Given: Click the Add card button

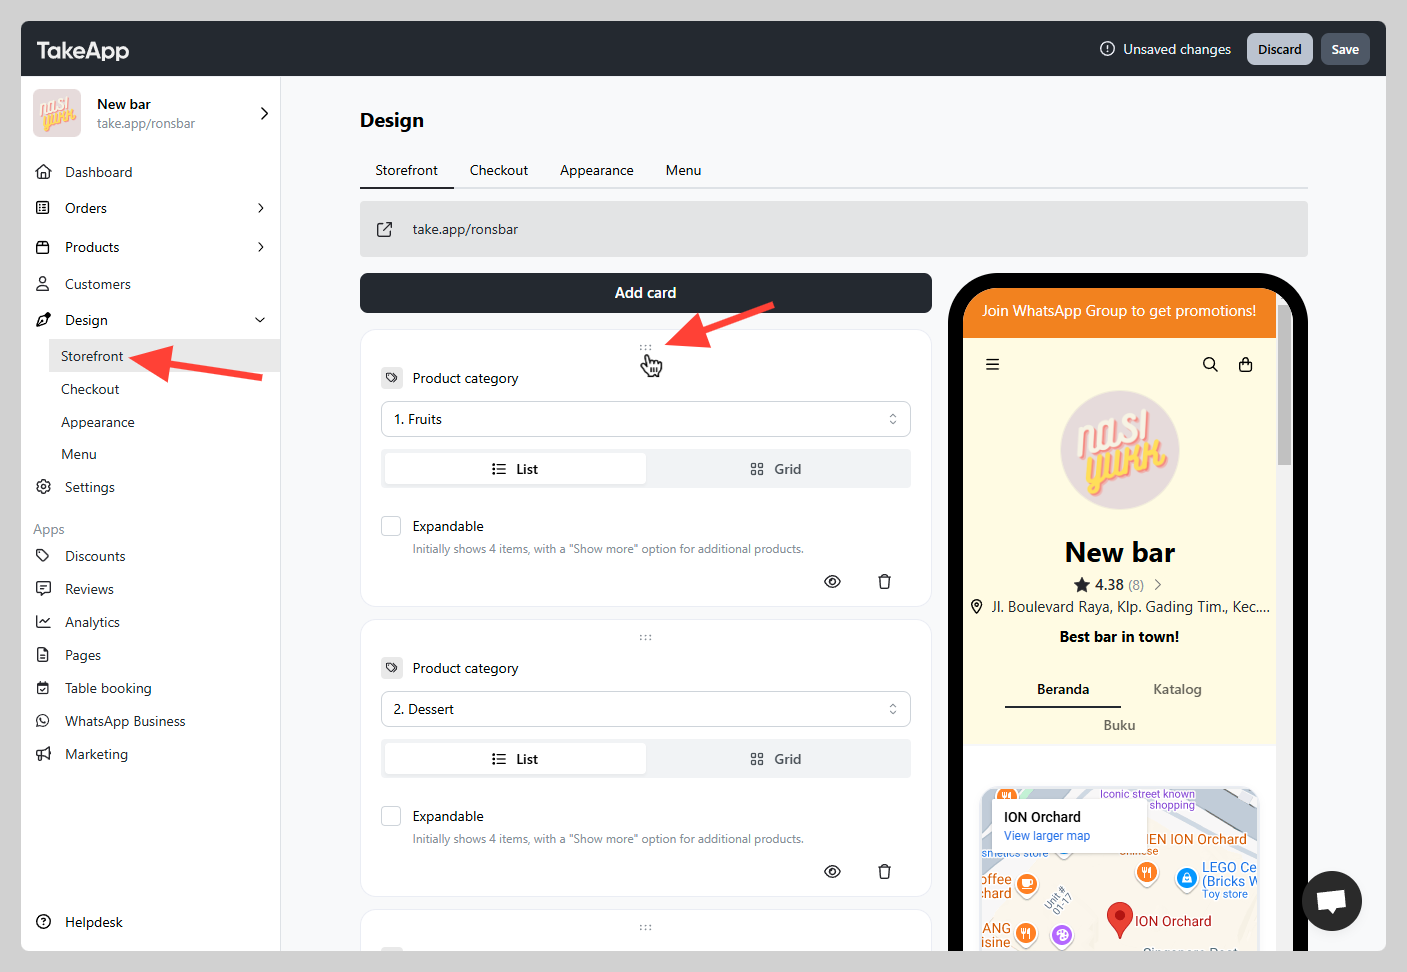Looking at the screenshot, I should pyautogui.click(x=646, y=293).
